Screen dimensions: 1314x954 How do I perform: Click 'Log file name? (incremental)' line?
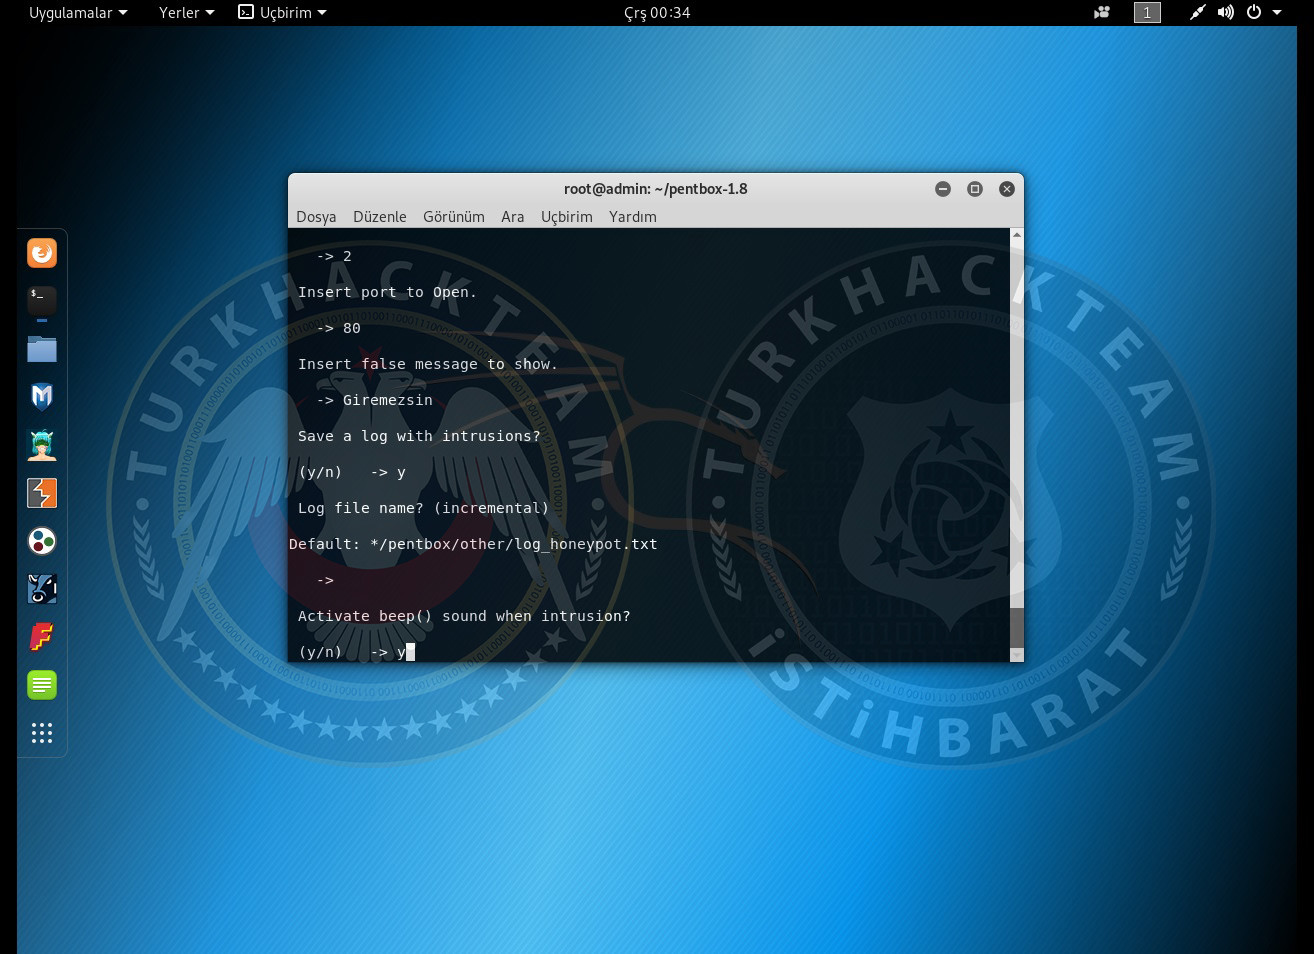[x=423, y=508]
